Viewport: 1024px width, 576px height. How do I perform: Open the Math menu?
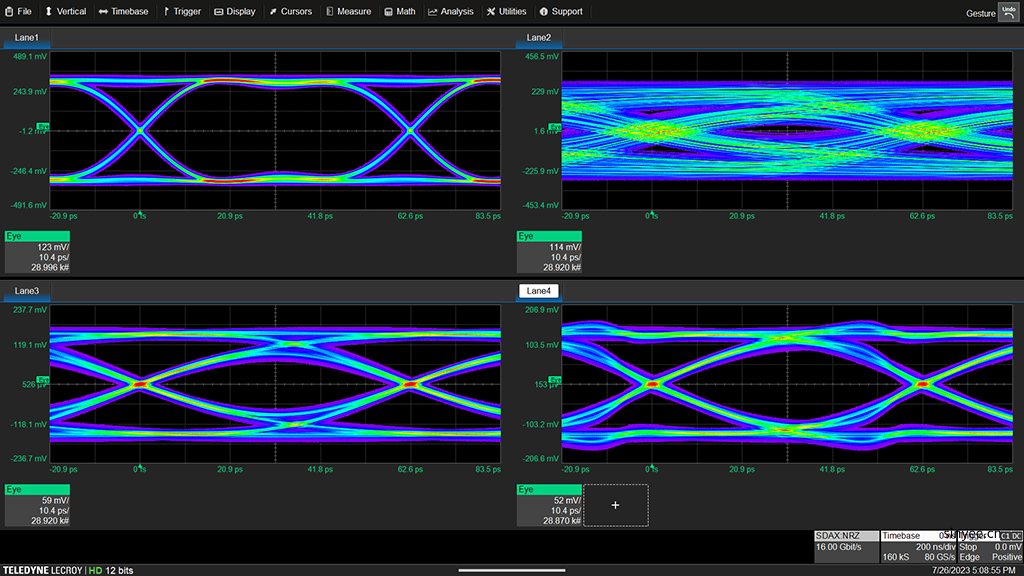point(400,12)
